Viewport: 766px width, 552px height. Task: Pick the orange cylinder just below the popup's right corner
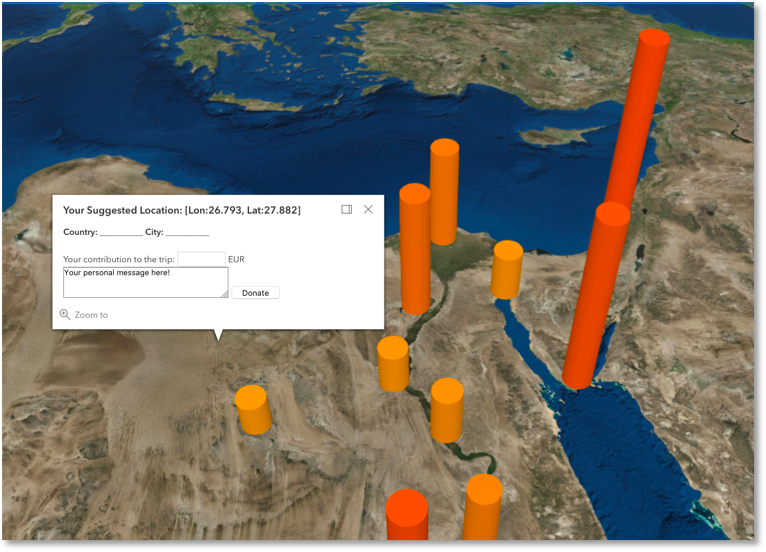[393, 363]
